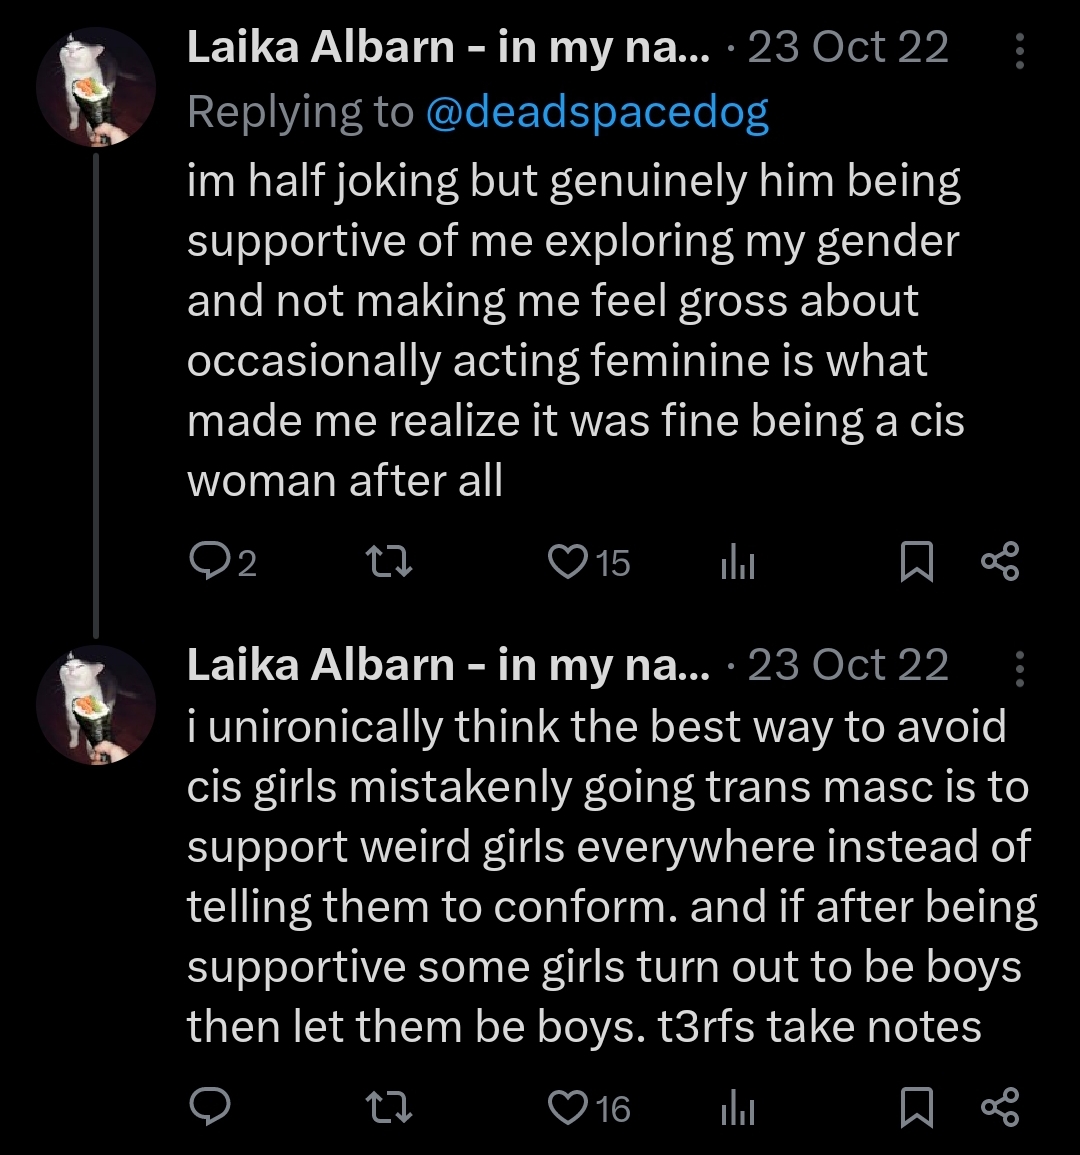Like the second tweet with 16 likes
1080x1155 pixels.
567,1106
